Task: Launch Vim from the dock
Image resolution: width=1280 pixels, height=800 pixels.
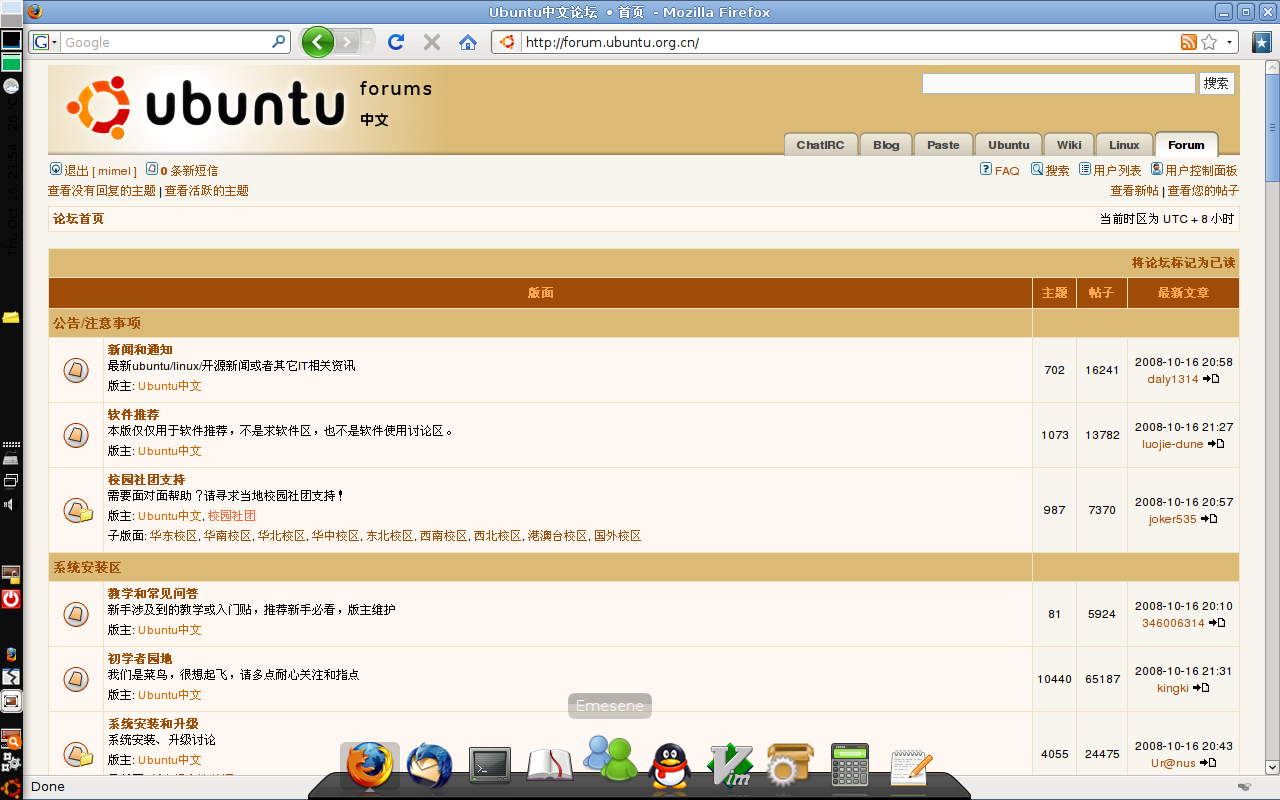Action: coord(730,766)
